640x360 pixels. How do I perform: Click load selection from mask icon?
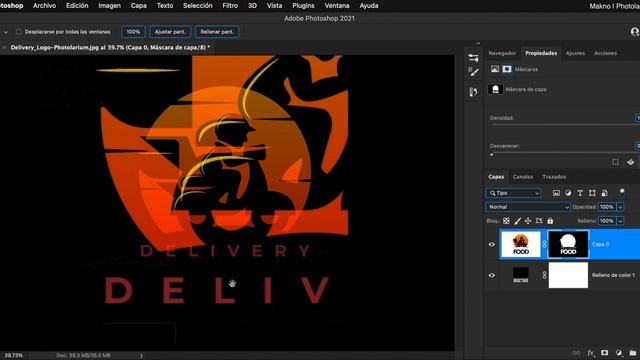(x=616, y=162)
